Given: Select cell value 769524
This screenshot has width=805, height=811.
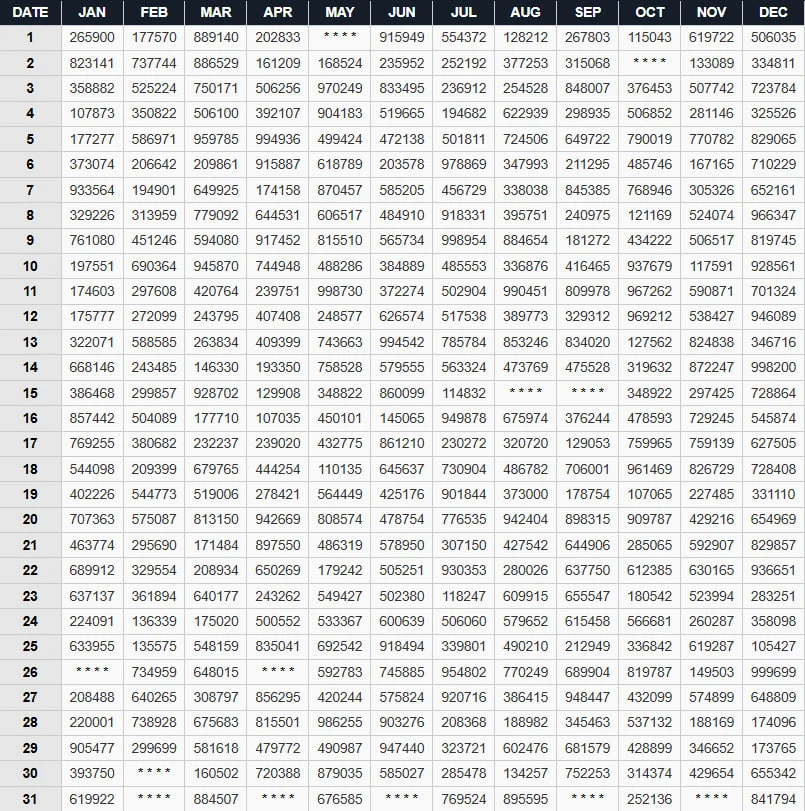Looking at the screenshot, I should click(x=464, y=799).
